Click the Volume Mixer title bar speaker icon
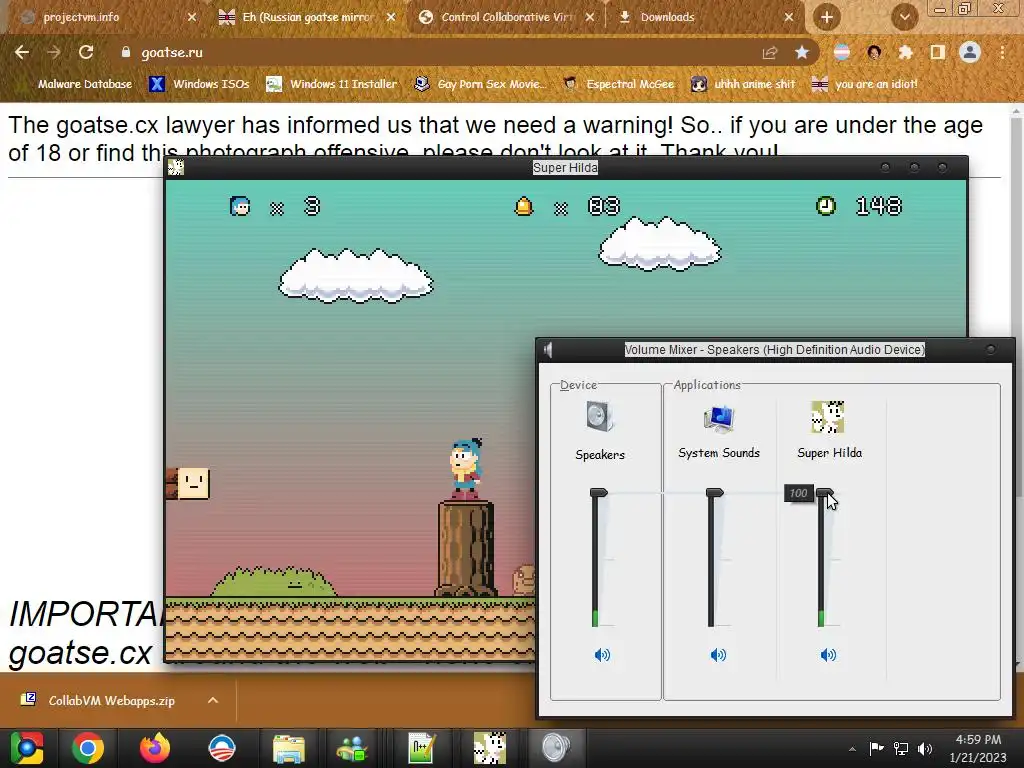1024x768 pixels. coord(547,350)
